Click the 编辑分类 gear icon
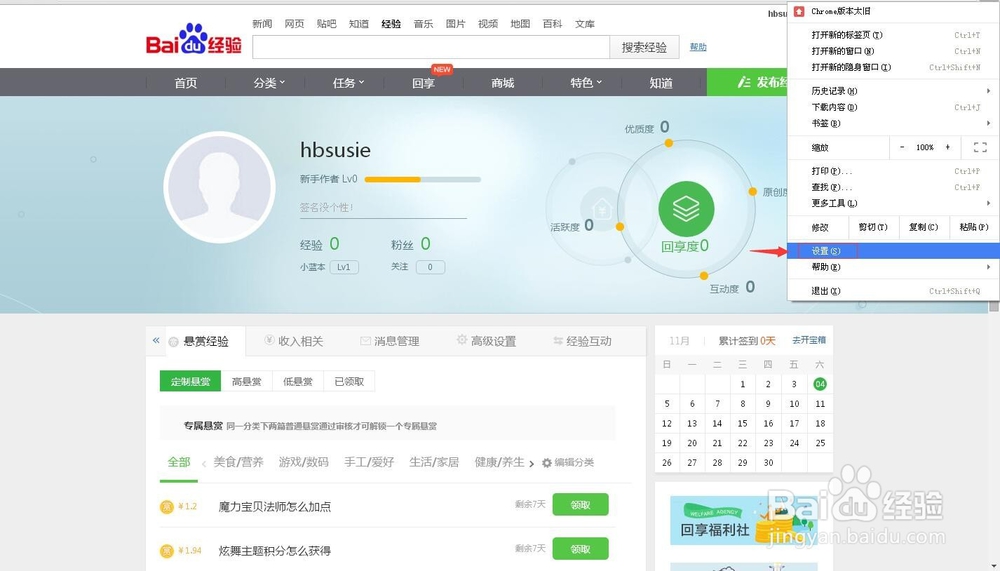Screen dimensions: 1000x571 click(x=547, y=463)
